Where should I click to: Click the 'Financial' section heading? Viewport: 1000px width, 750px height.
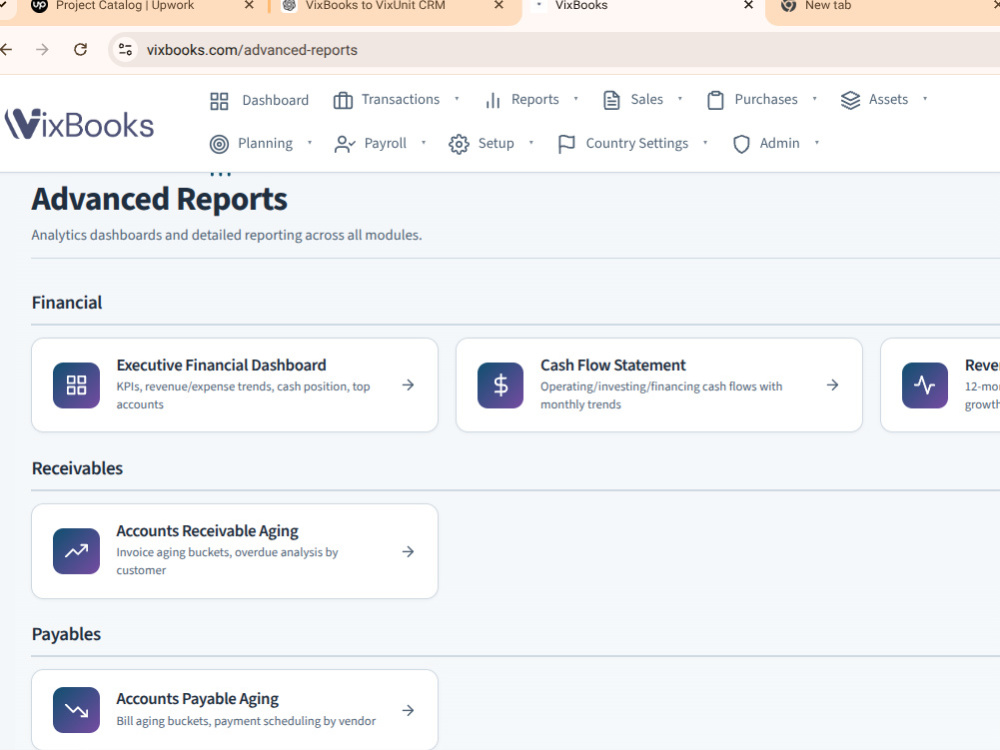(67, 302)
